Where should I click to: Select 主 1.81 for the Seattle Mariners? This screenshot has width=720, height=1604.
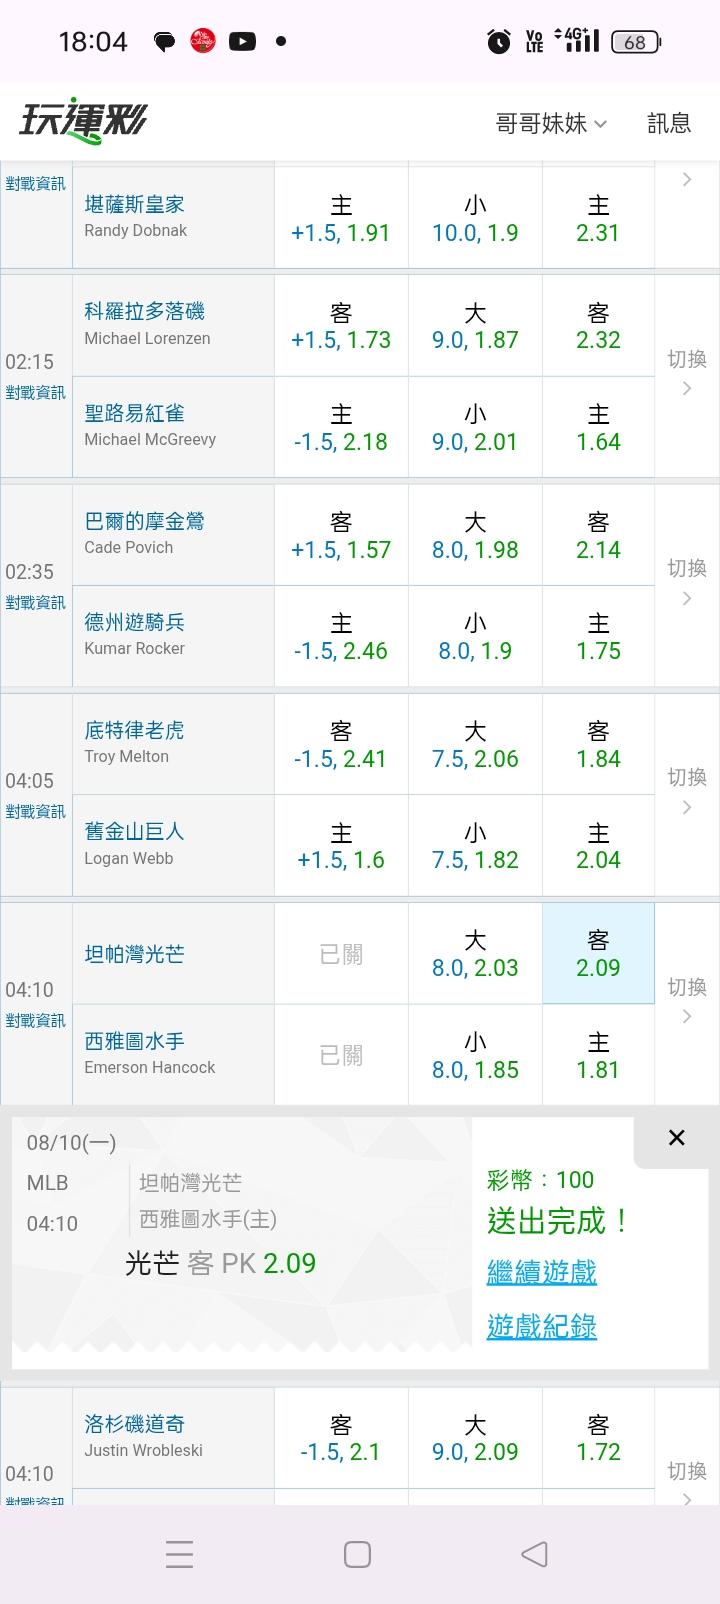(x=598, y=1055)
